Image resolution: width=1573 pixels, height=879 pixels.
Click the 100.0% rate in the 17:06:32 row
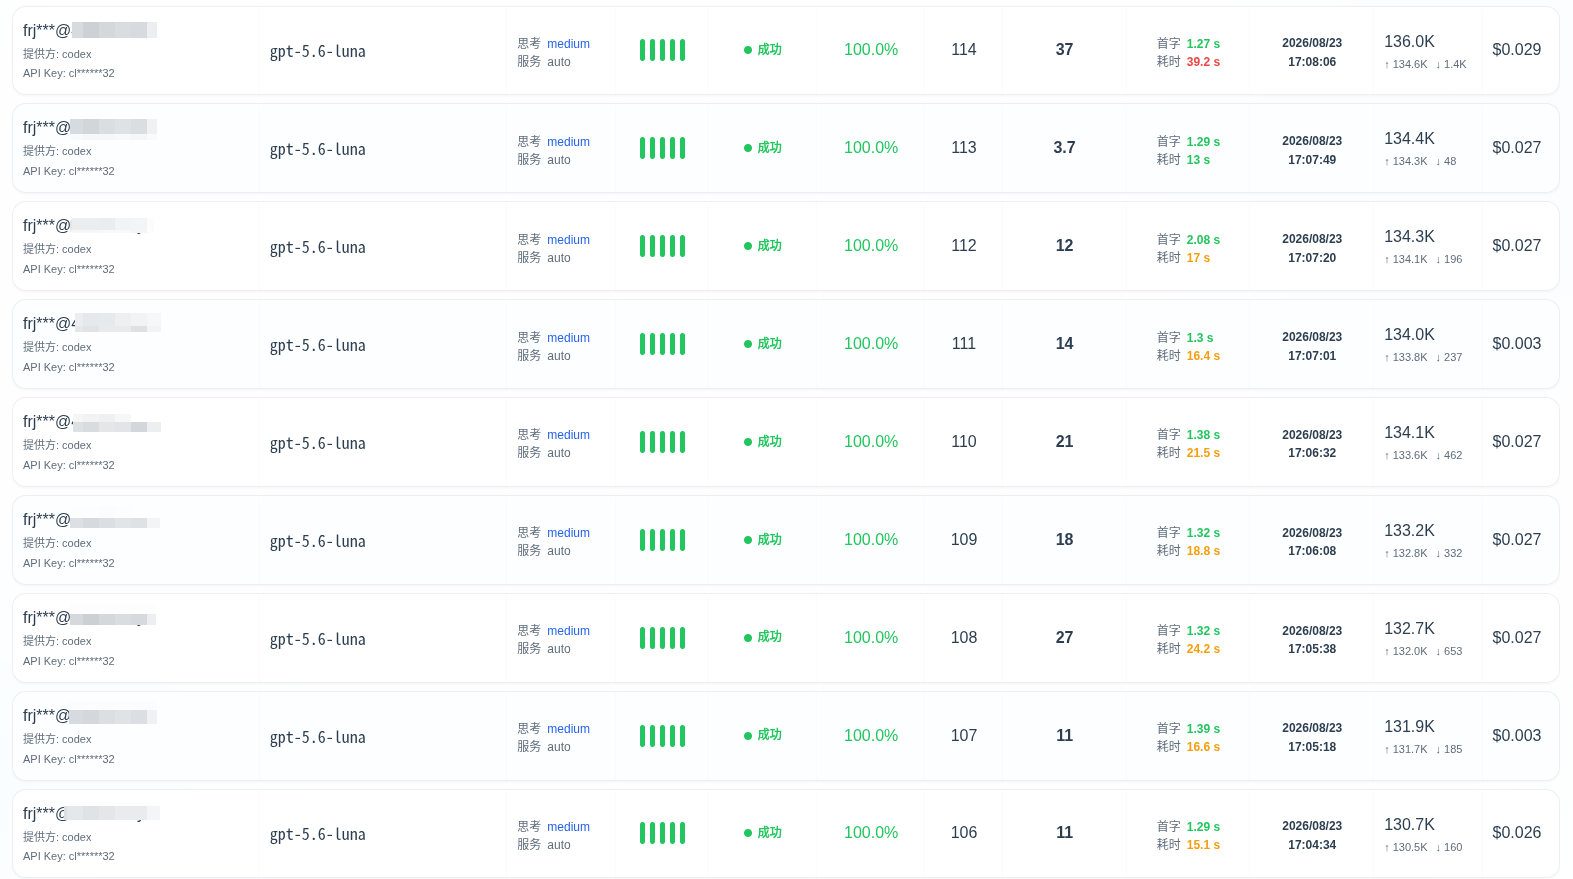[x=871, y=442]
